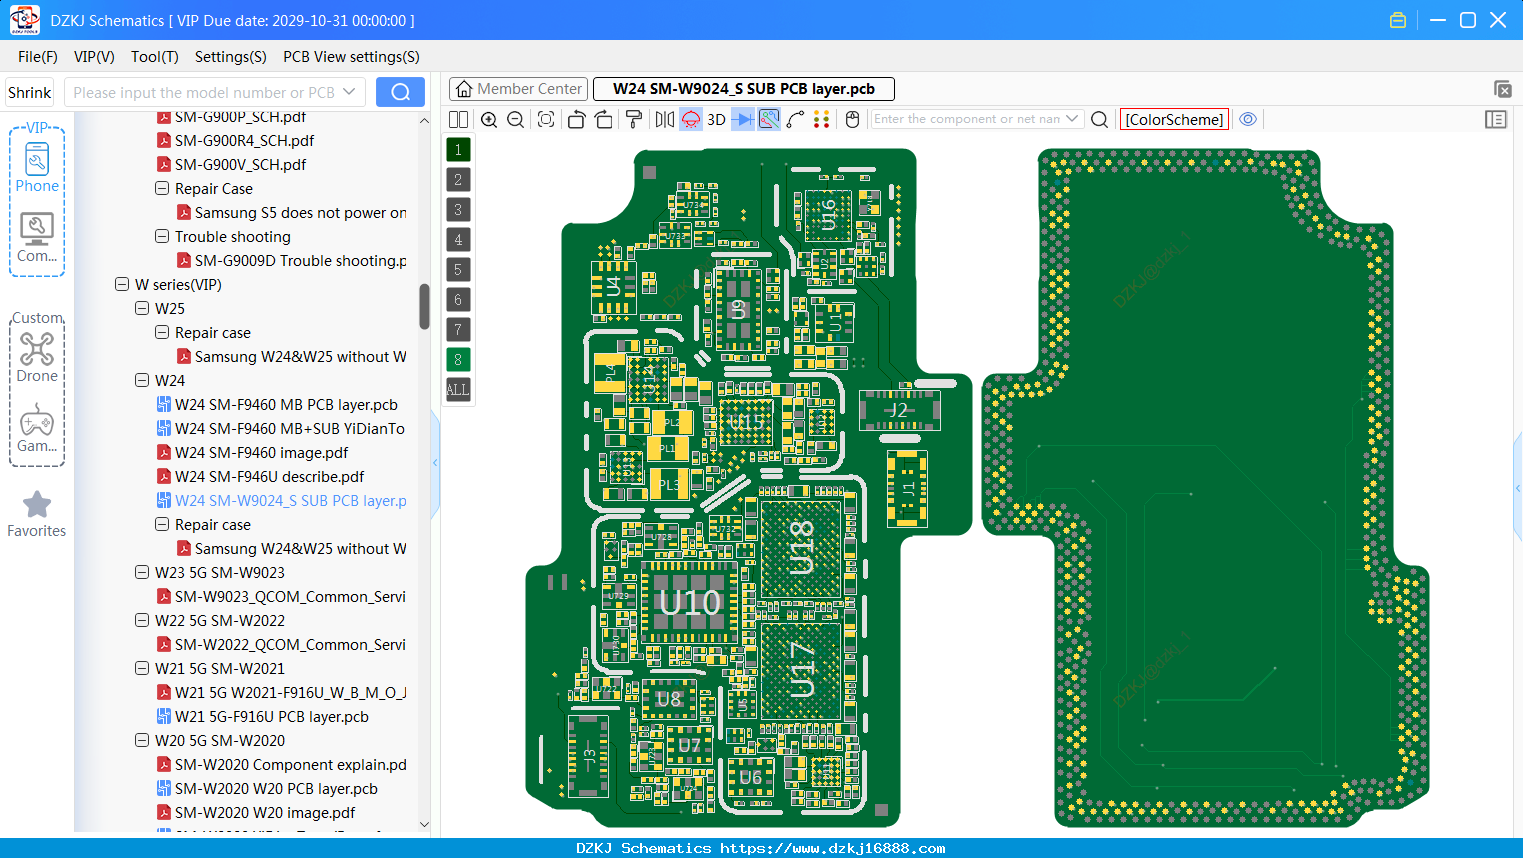
Task: Collapse the W21 5G SM-W2021 node
Action: (x=142, y=668)
